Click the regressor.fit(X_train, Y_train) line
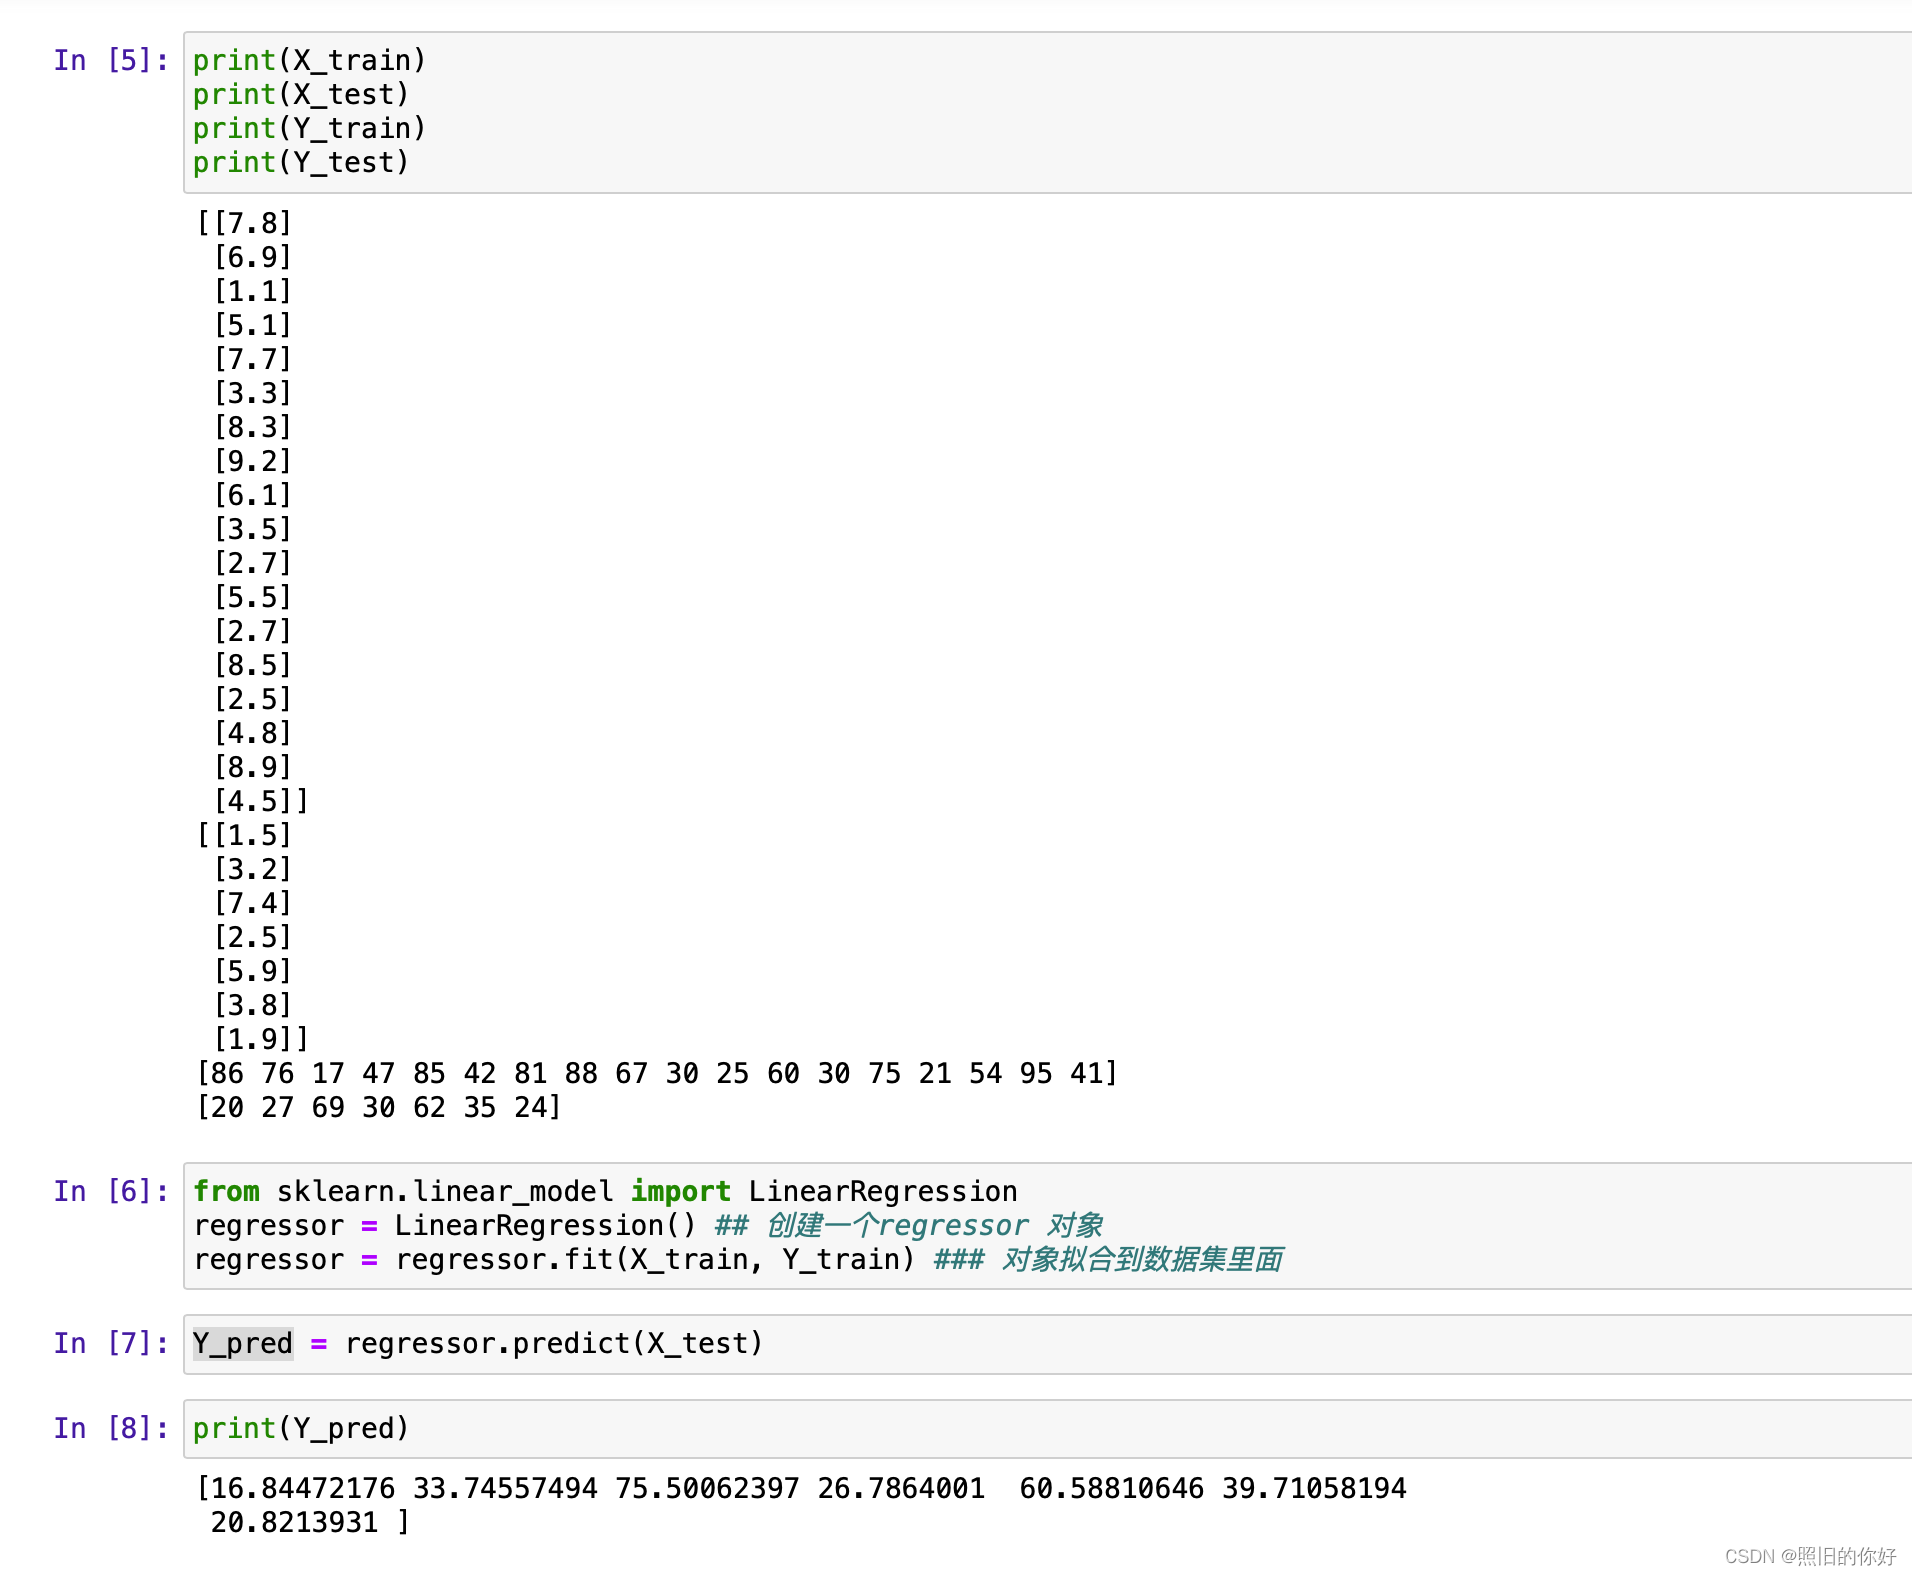 pyautogui.click(x=738, y=1259)
